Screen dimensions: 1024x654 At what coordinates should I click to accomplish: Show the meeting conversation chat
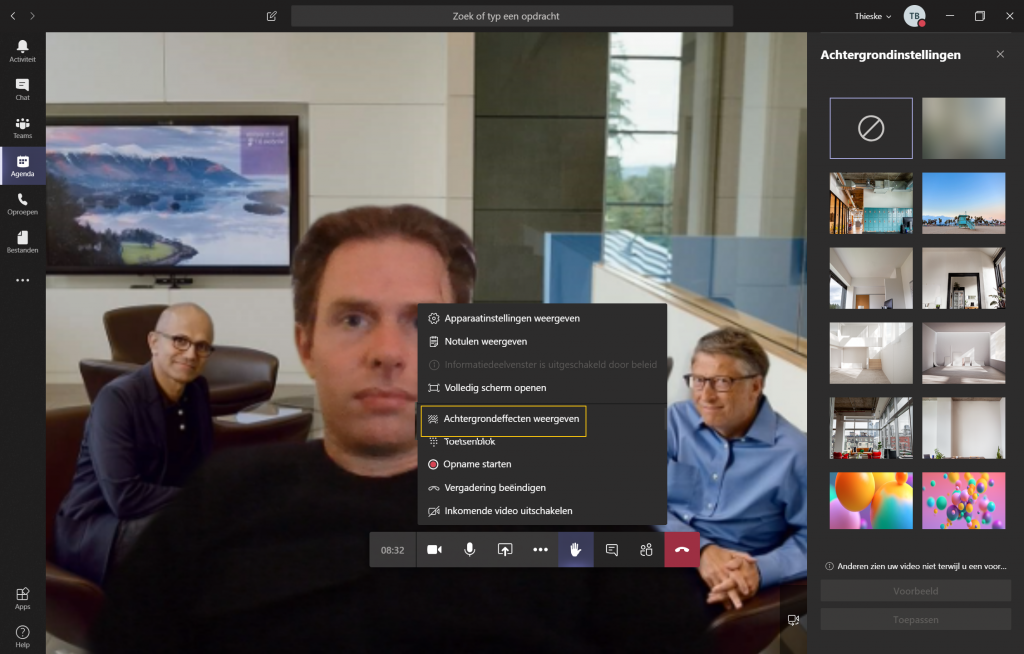[x=611, y=549]
